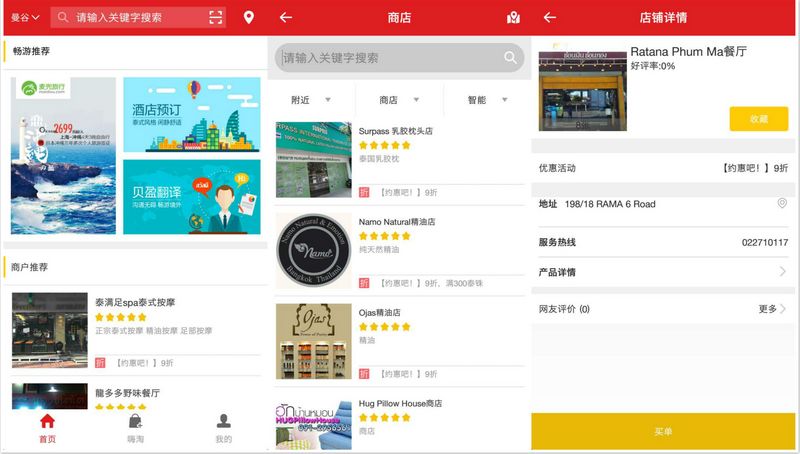
Task: Click the home search keyword field
Action: point(138,17)
